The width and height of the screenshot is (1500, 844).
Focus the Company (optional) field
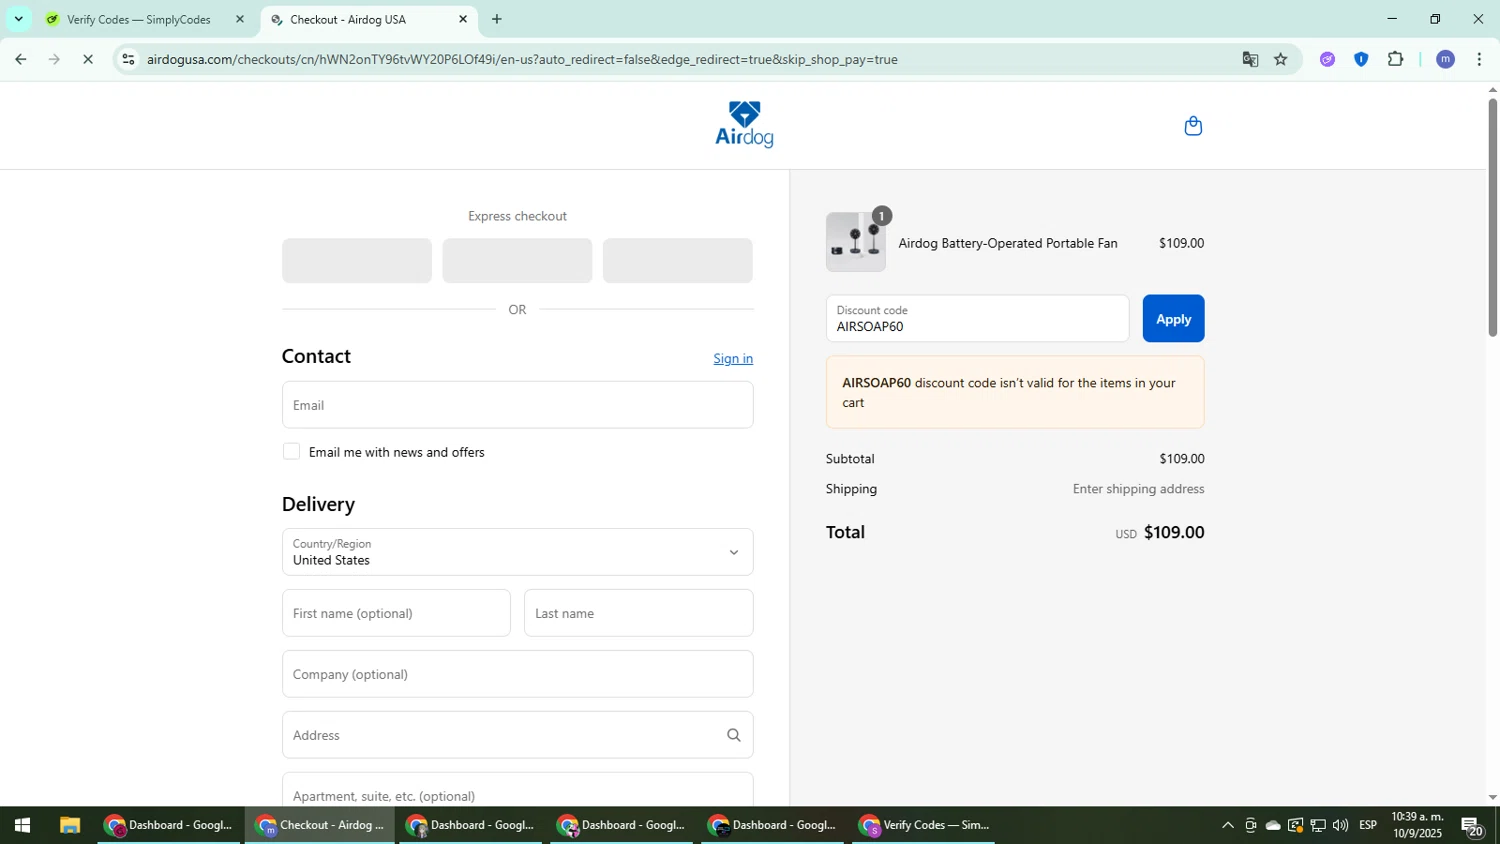tap(517, 674)
